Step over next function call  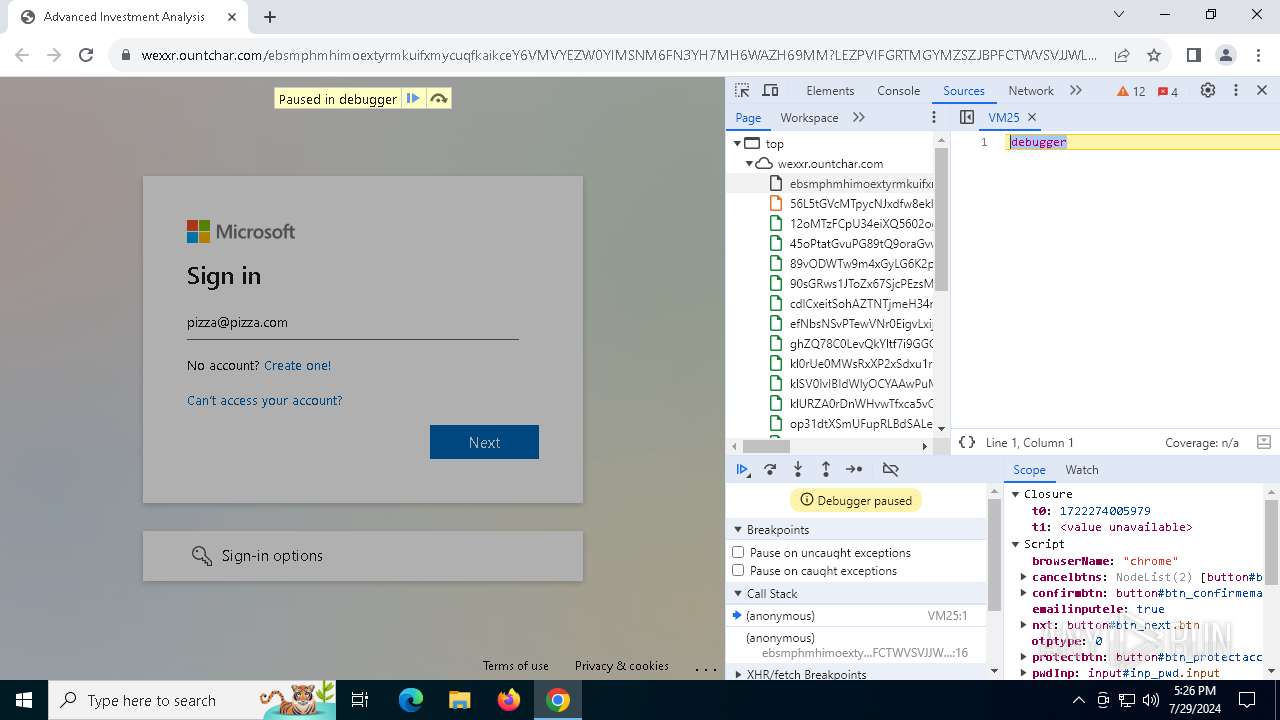click(x=770, y=469)
